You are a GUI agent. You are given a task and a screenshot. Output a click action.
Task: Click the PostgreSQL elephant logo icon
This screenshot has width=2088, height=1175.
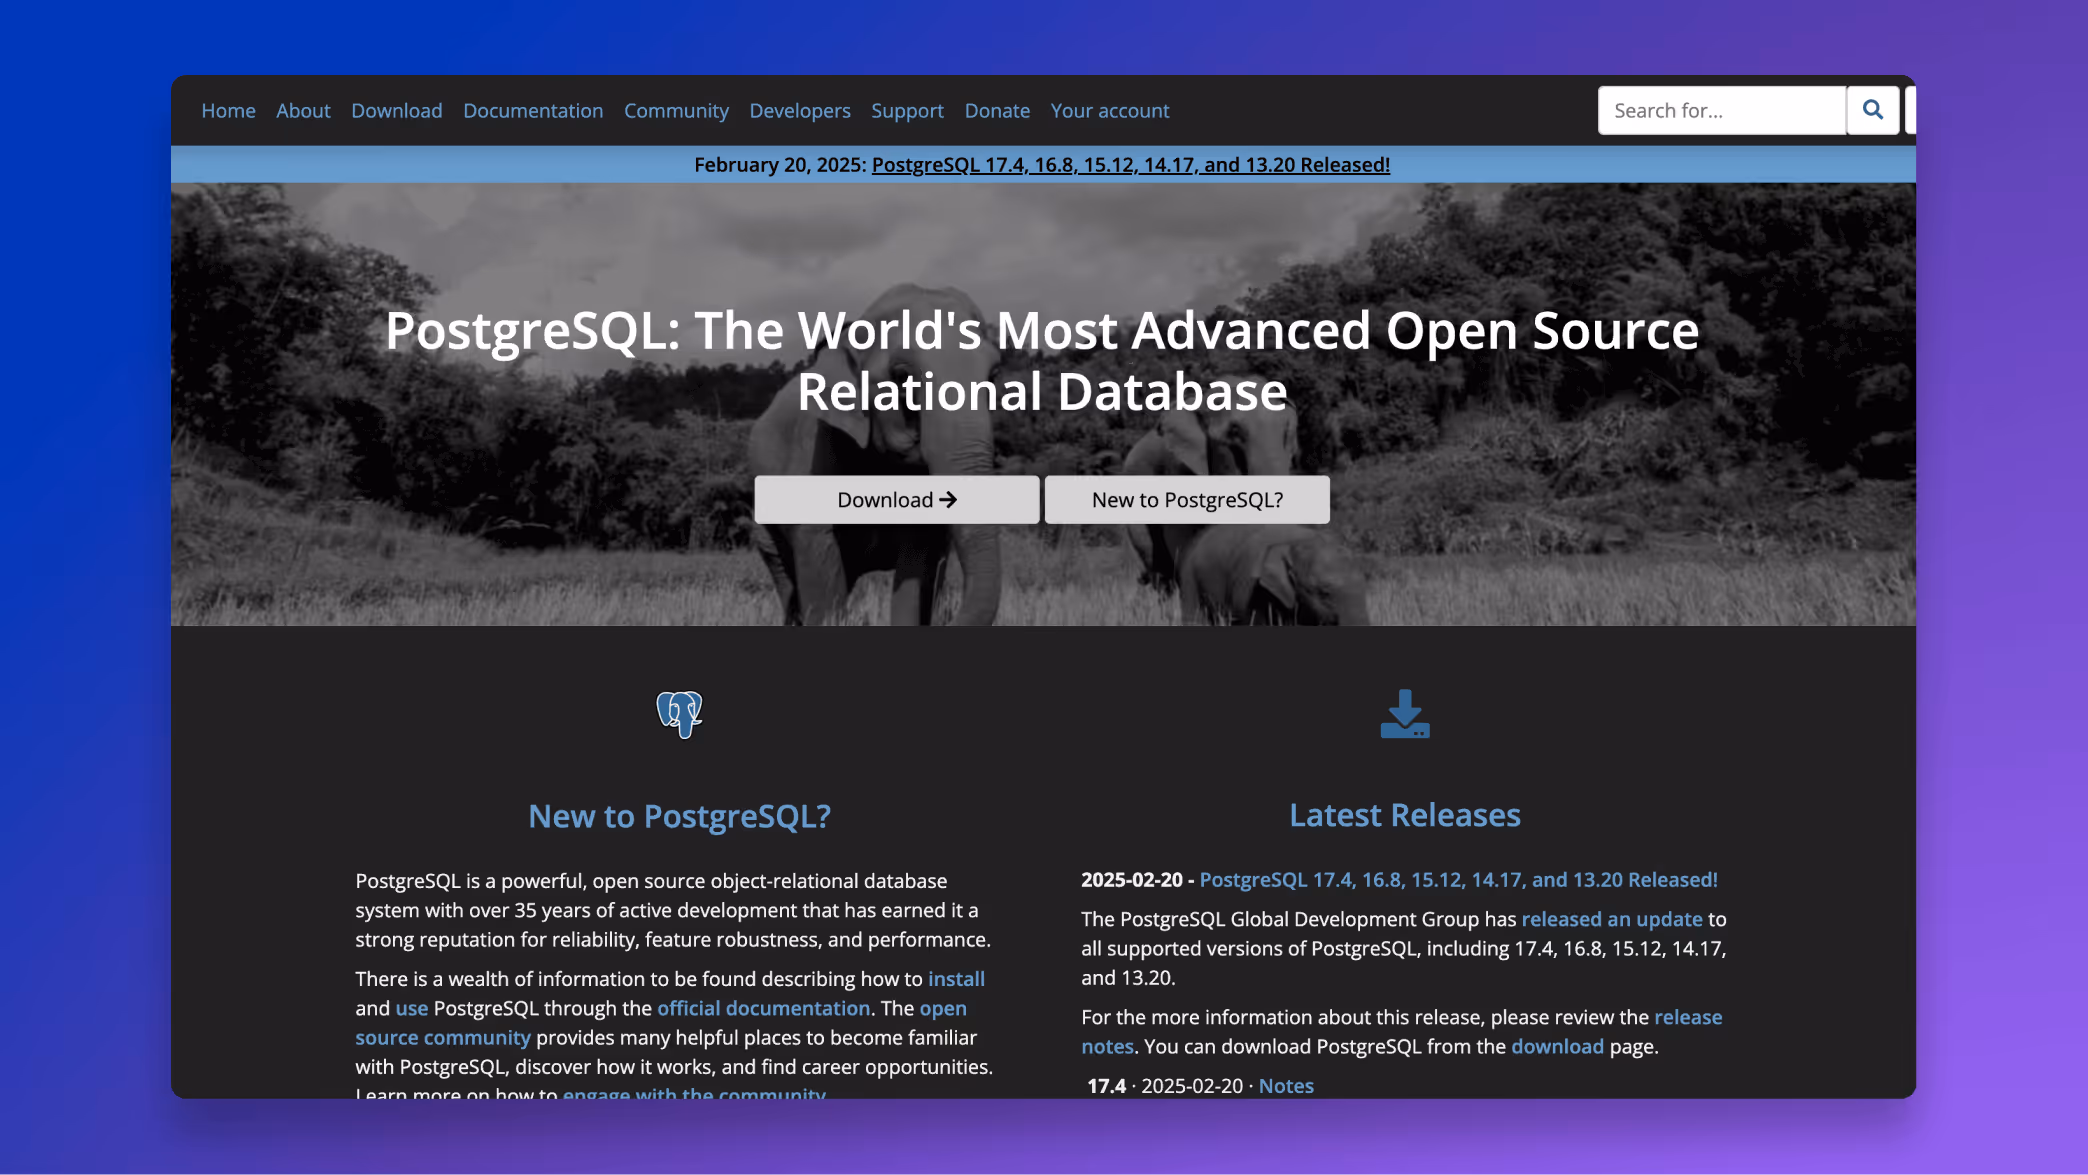pos(679,714)
